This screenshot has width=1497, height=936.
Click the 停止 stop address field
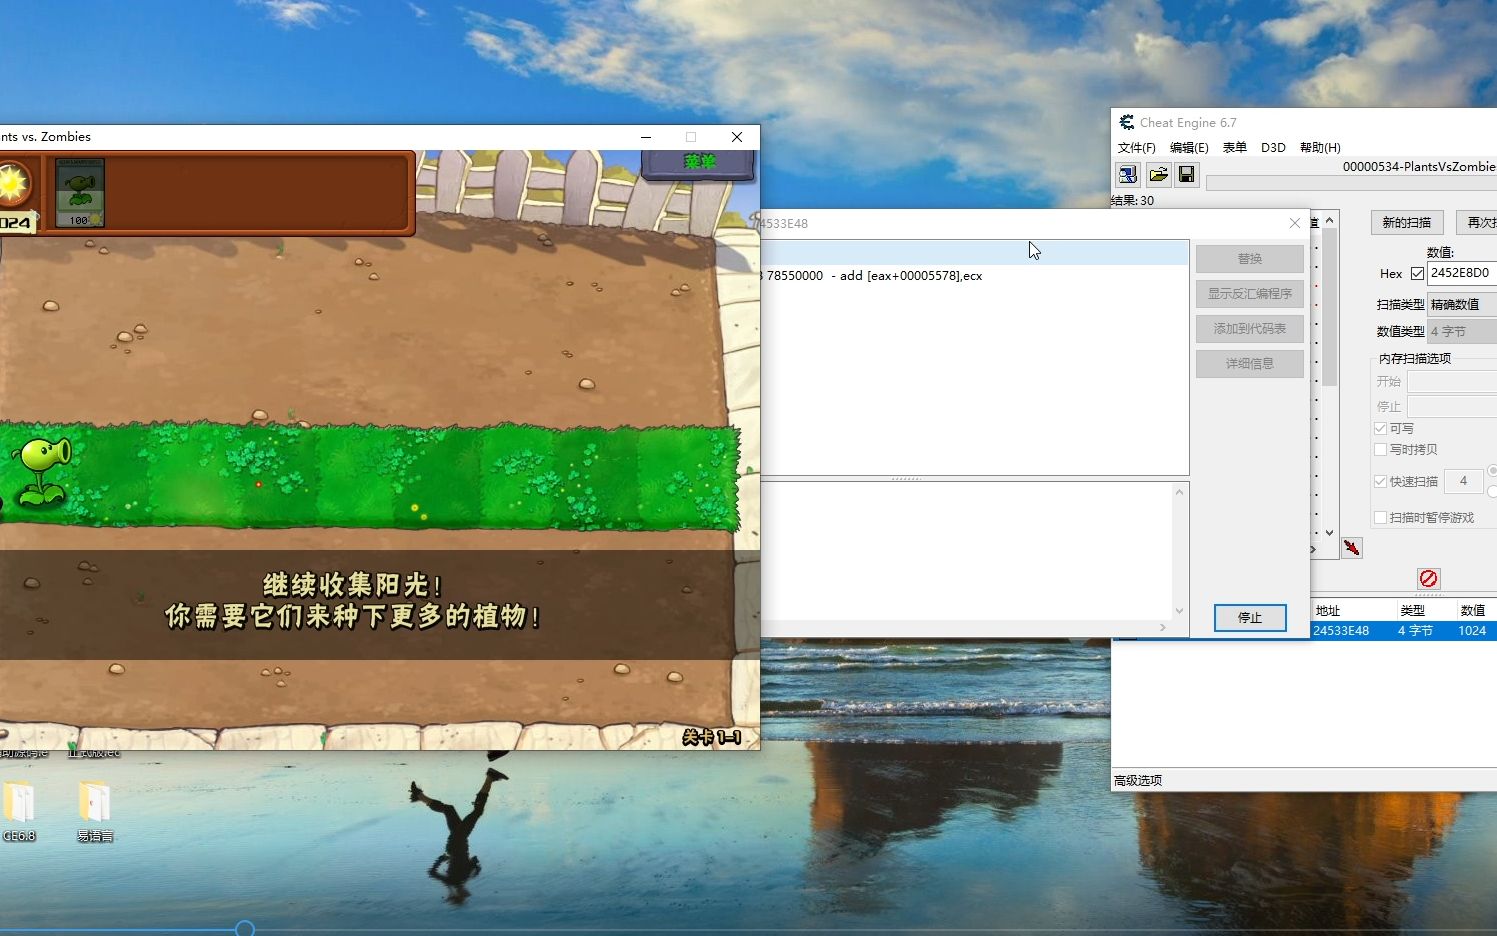pos(1452,406)
